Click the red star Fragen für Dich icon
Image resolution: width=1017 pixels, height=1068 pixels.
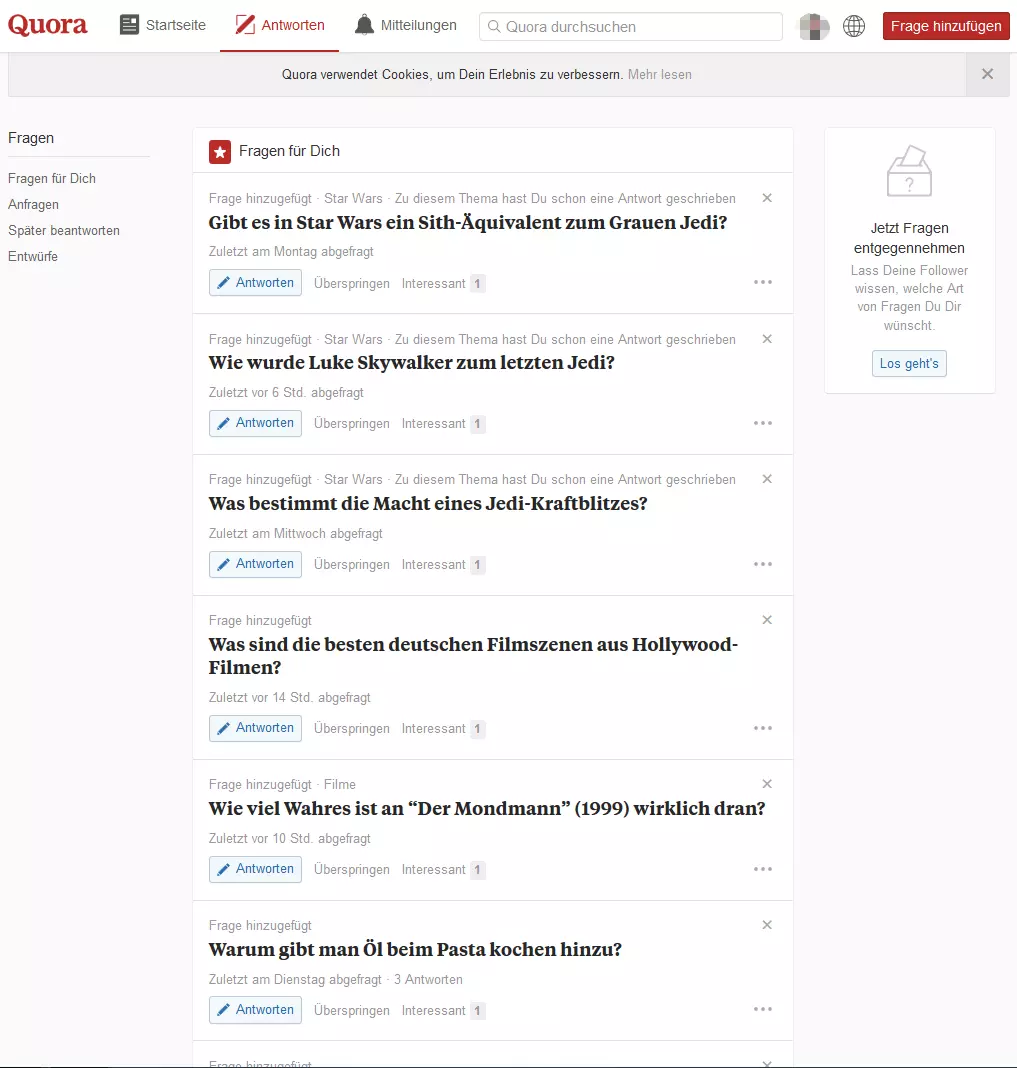point(220,152)
